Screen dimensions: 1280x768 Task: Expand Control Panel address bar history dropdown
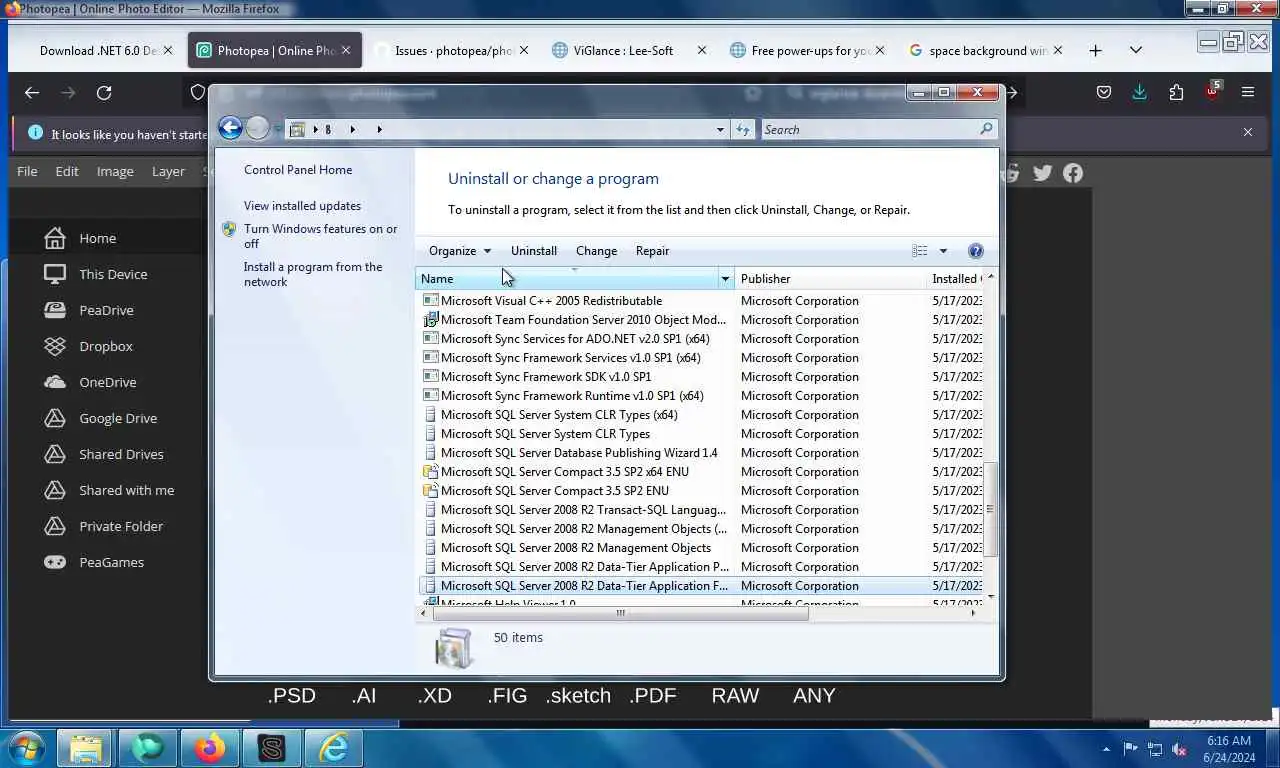[720, 129]
